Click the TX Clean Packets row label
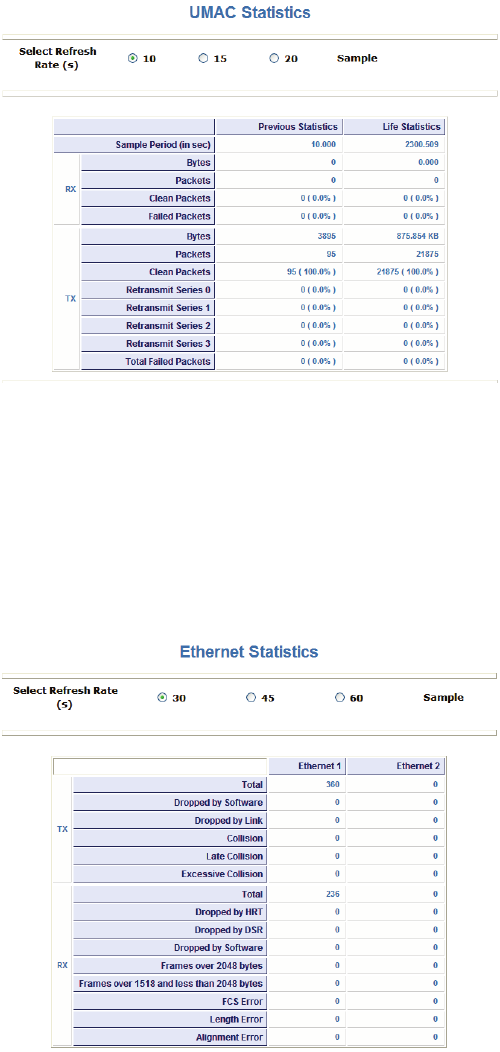 [147, 272]
